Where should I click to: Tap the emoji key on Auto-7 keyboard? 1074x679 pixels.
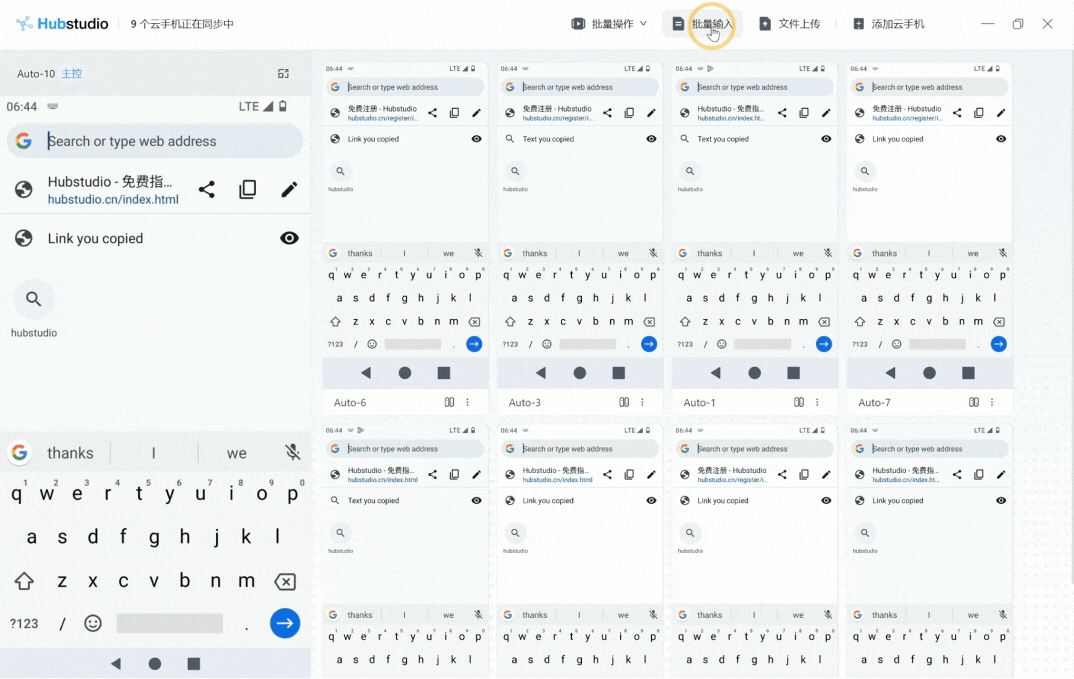[x=897, y=344]
